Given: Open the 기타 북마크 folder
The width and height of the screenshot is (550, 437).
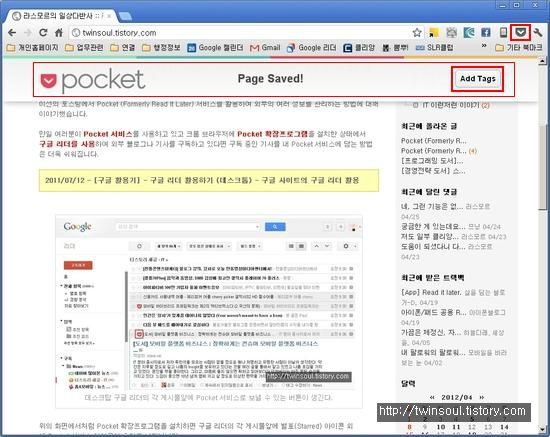Looking at the screenshot, I should (x=518, y=48).
